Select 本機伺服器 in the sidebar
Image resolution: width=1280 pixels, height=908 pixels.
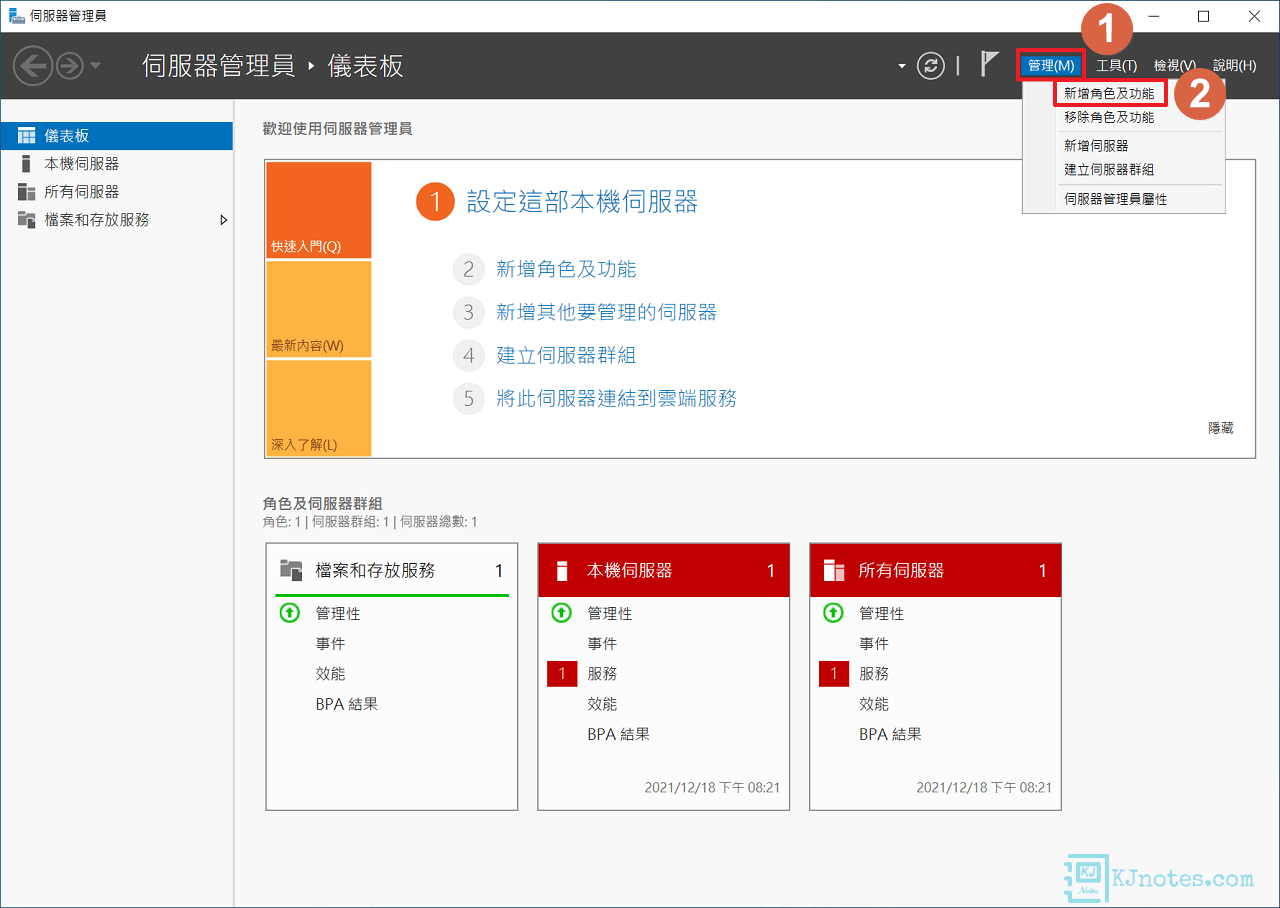116,164
